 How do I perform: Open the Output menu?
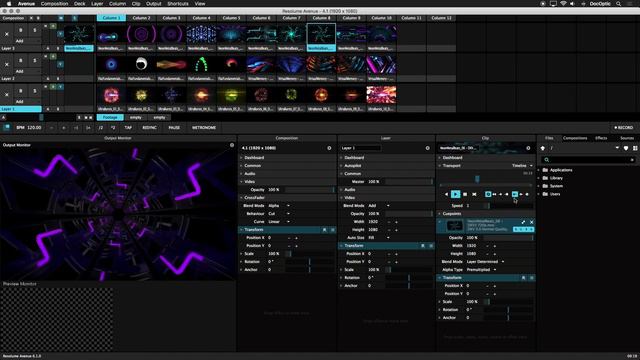click(x=153, y=4)
